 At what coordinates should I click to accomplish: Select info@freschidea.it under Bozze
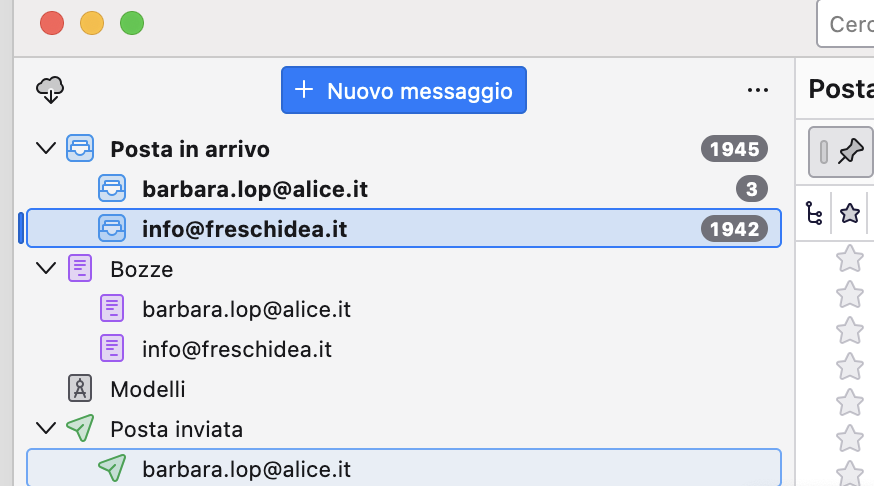[x=237, y=349]
